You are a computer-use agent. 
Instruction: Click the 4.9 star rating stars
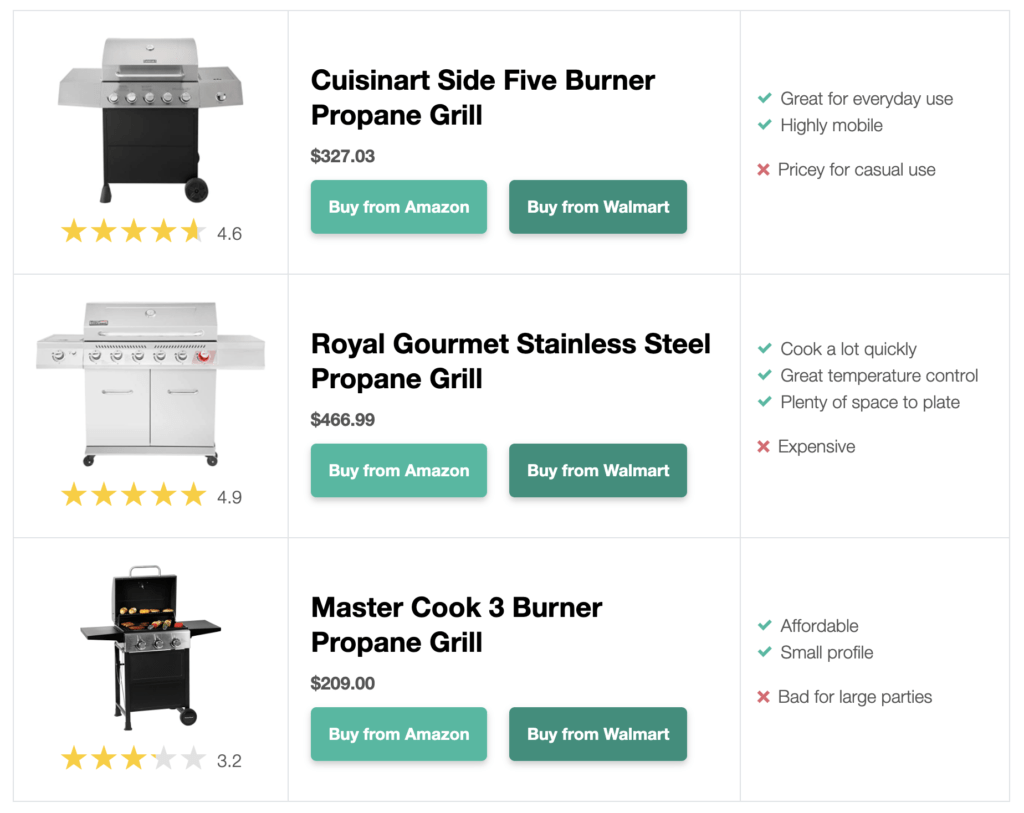134,495
